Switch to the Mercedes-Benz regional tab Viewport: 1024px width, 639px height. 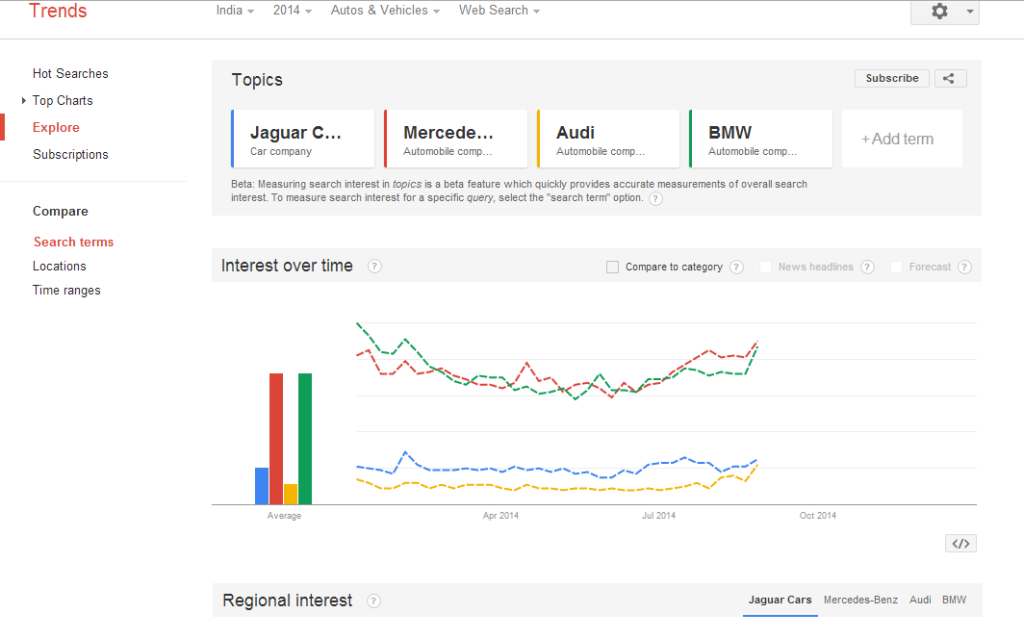[x=860, y=600]
